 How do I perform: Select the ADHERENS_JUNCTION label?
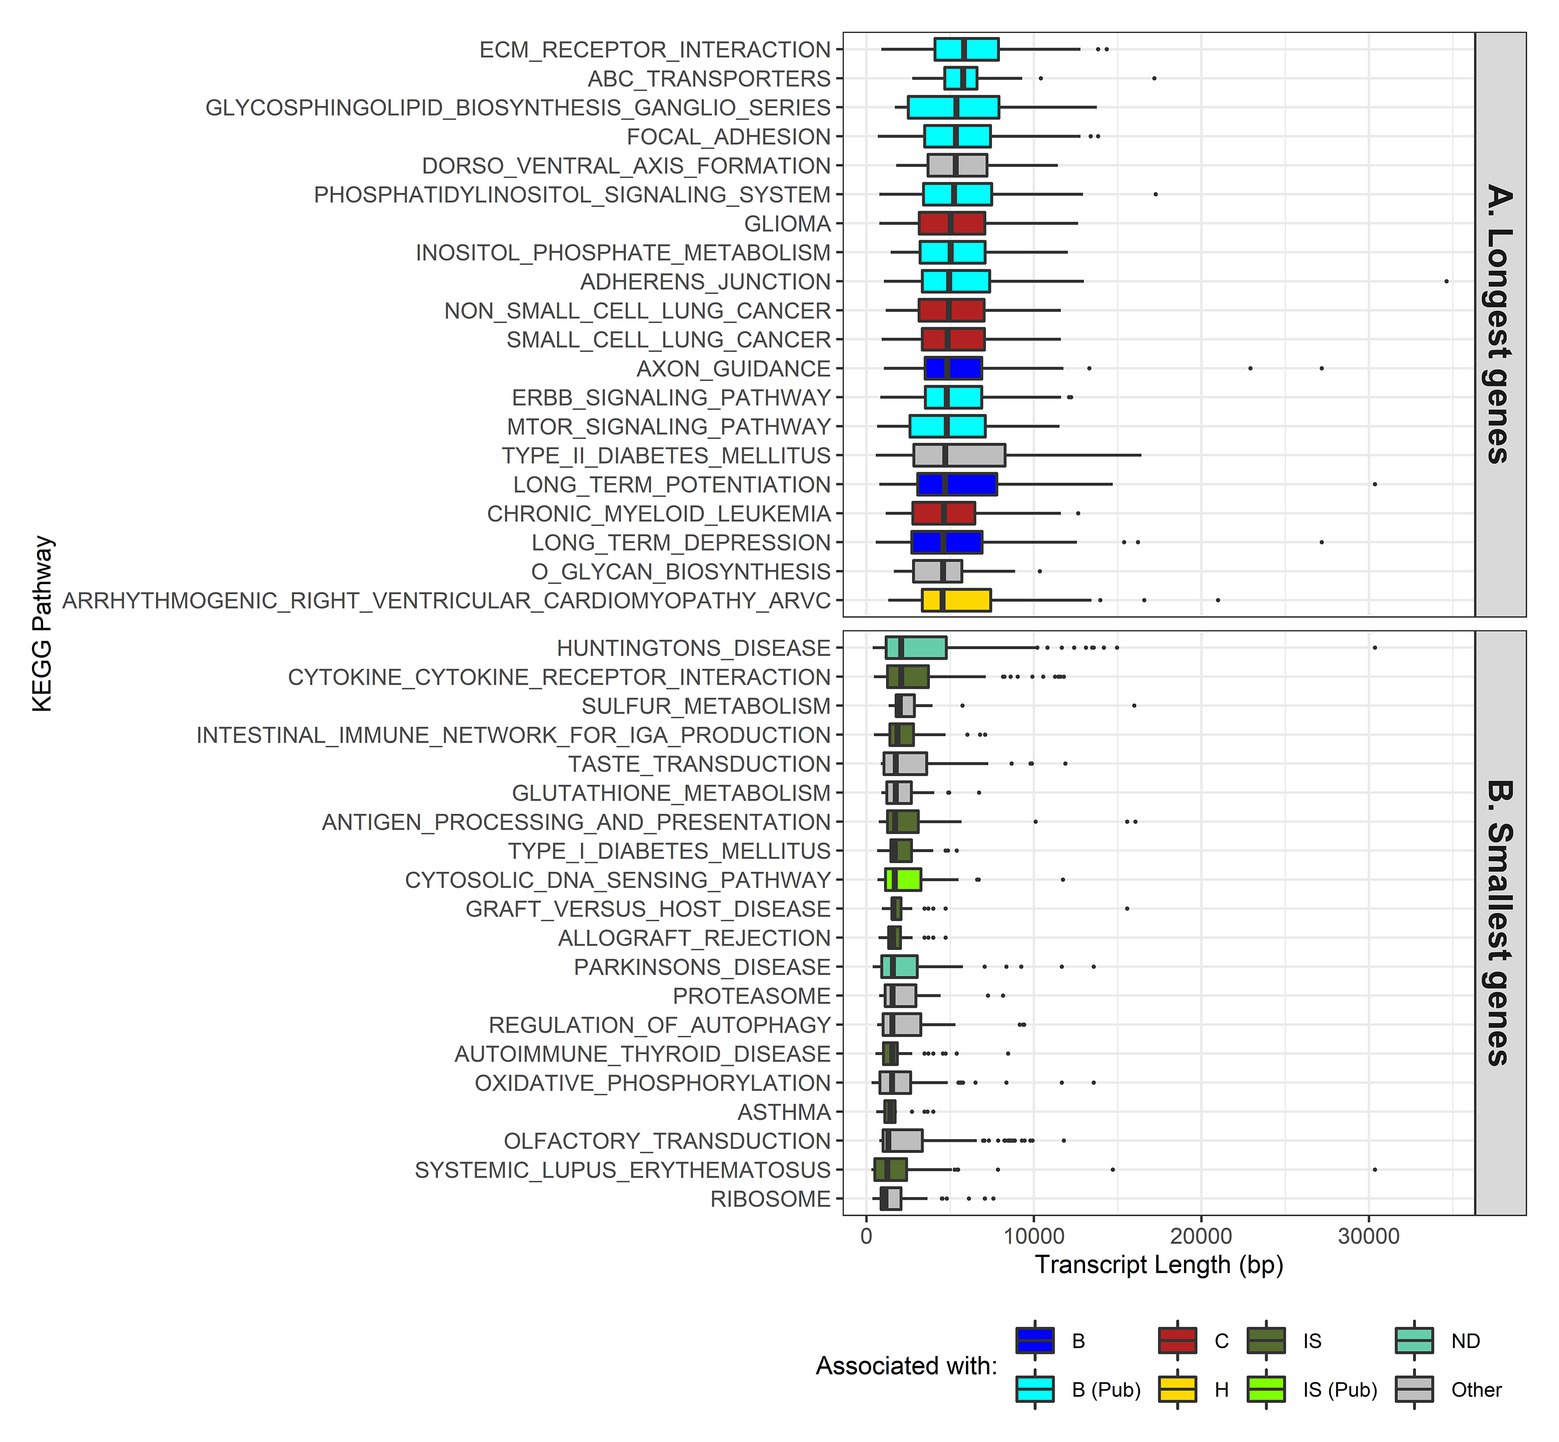(706, 282)
